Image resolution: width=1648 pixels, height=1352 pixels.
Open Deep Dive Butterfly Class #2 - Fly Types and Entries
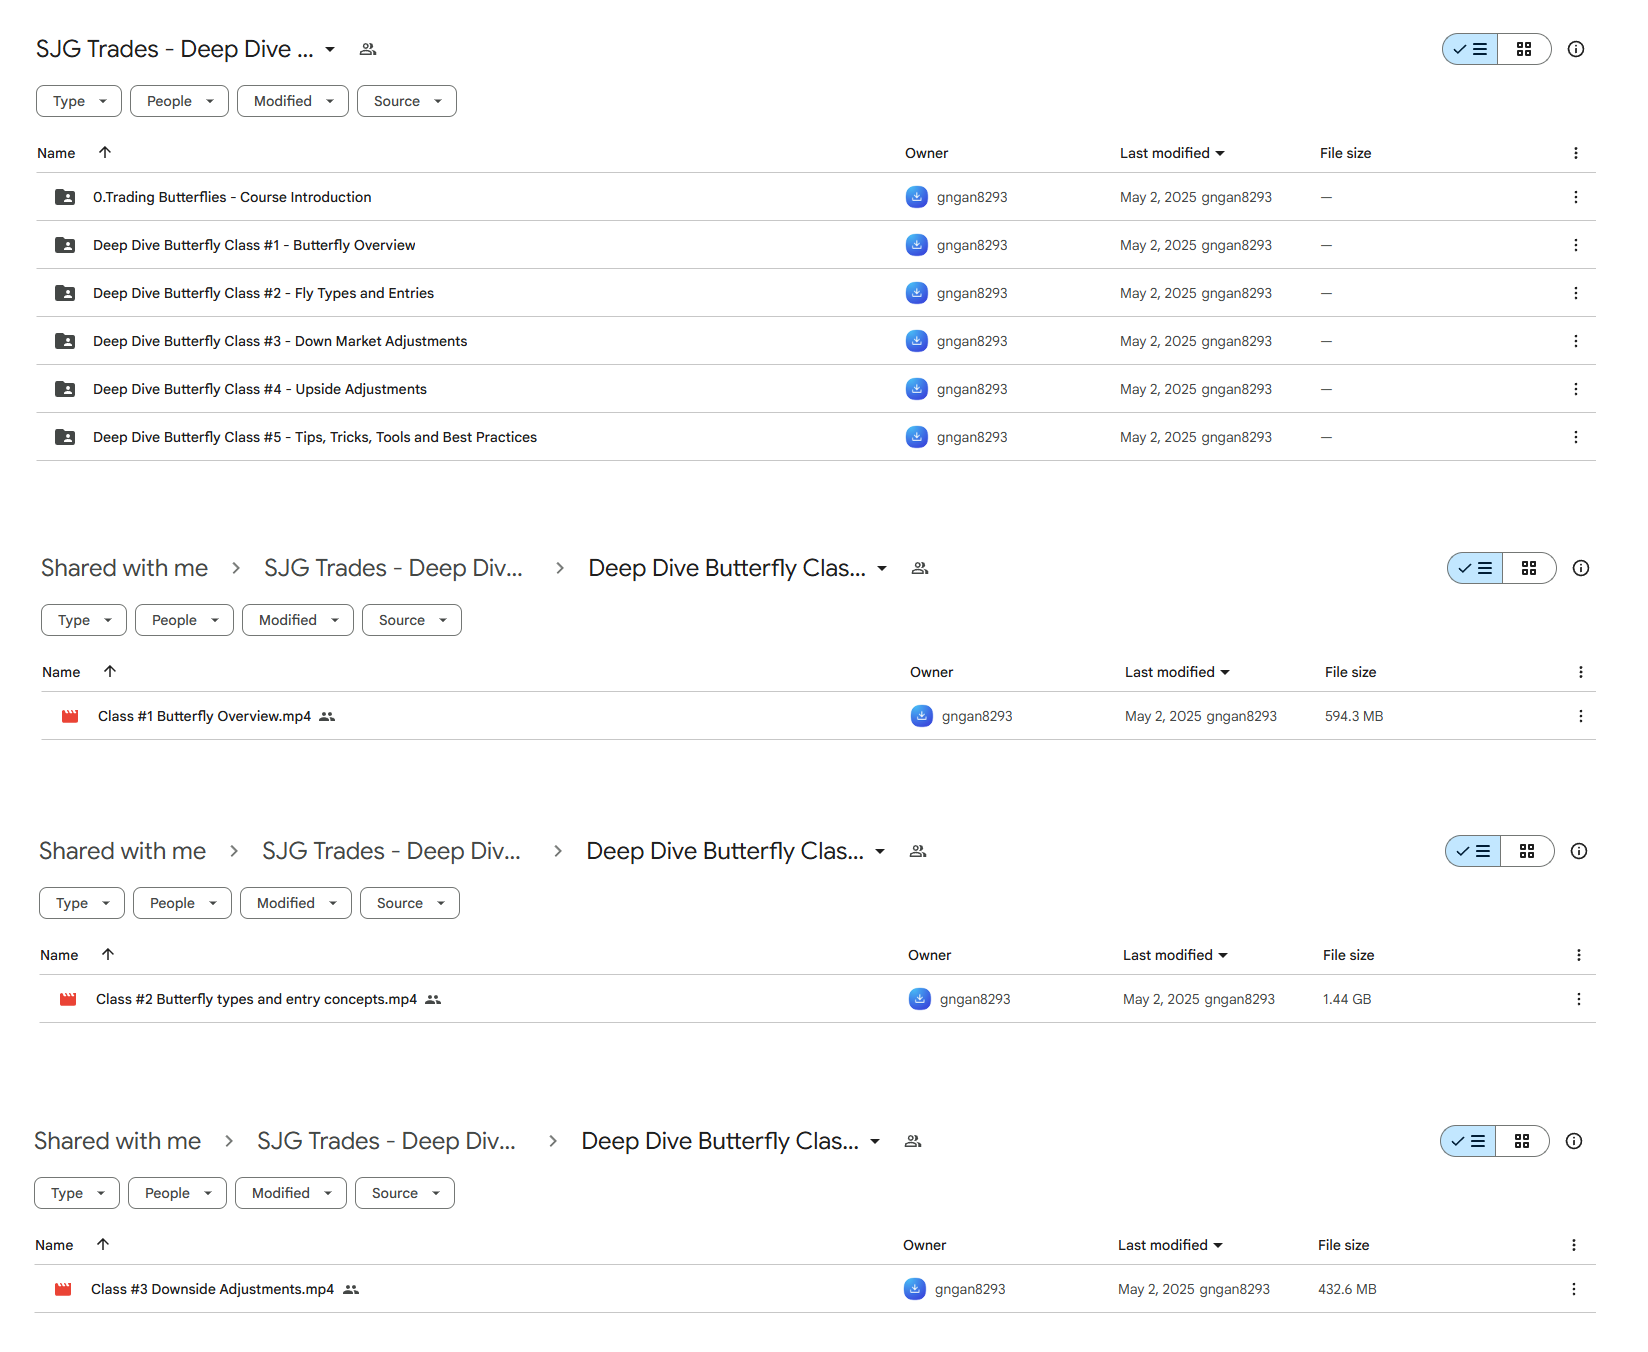coord(263,293)
